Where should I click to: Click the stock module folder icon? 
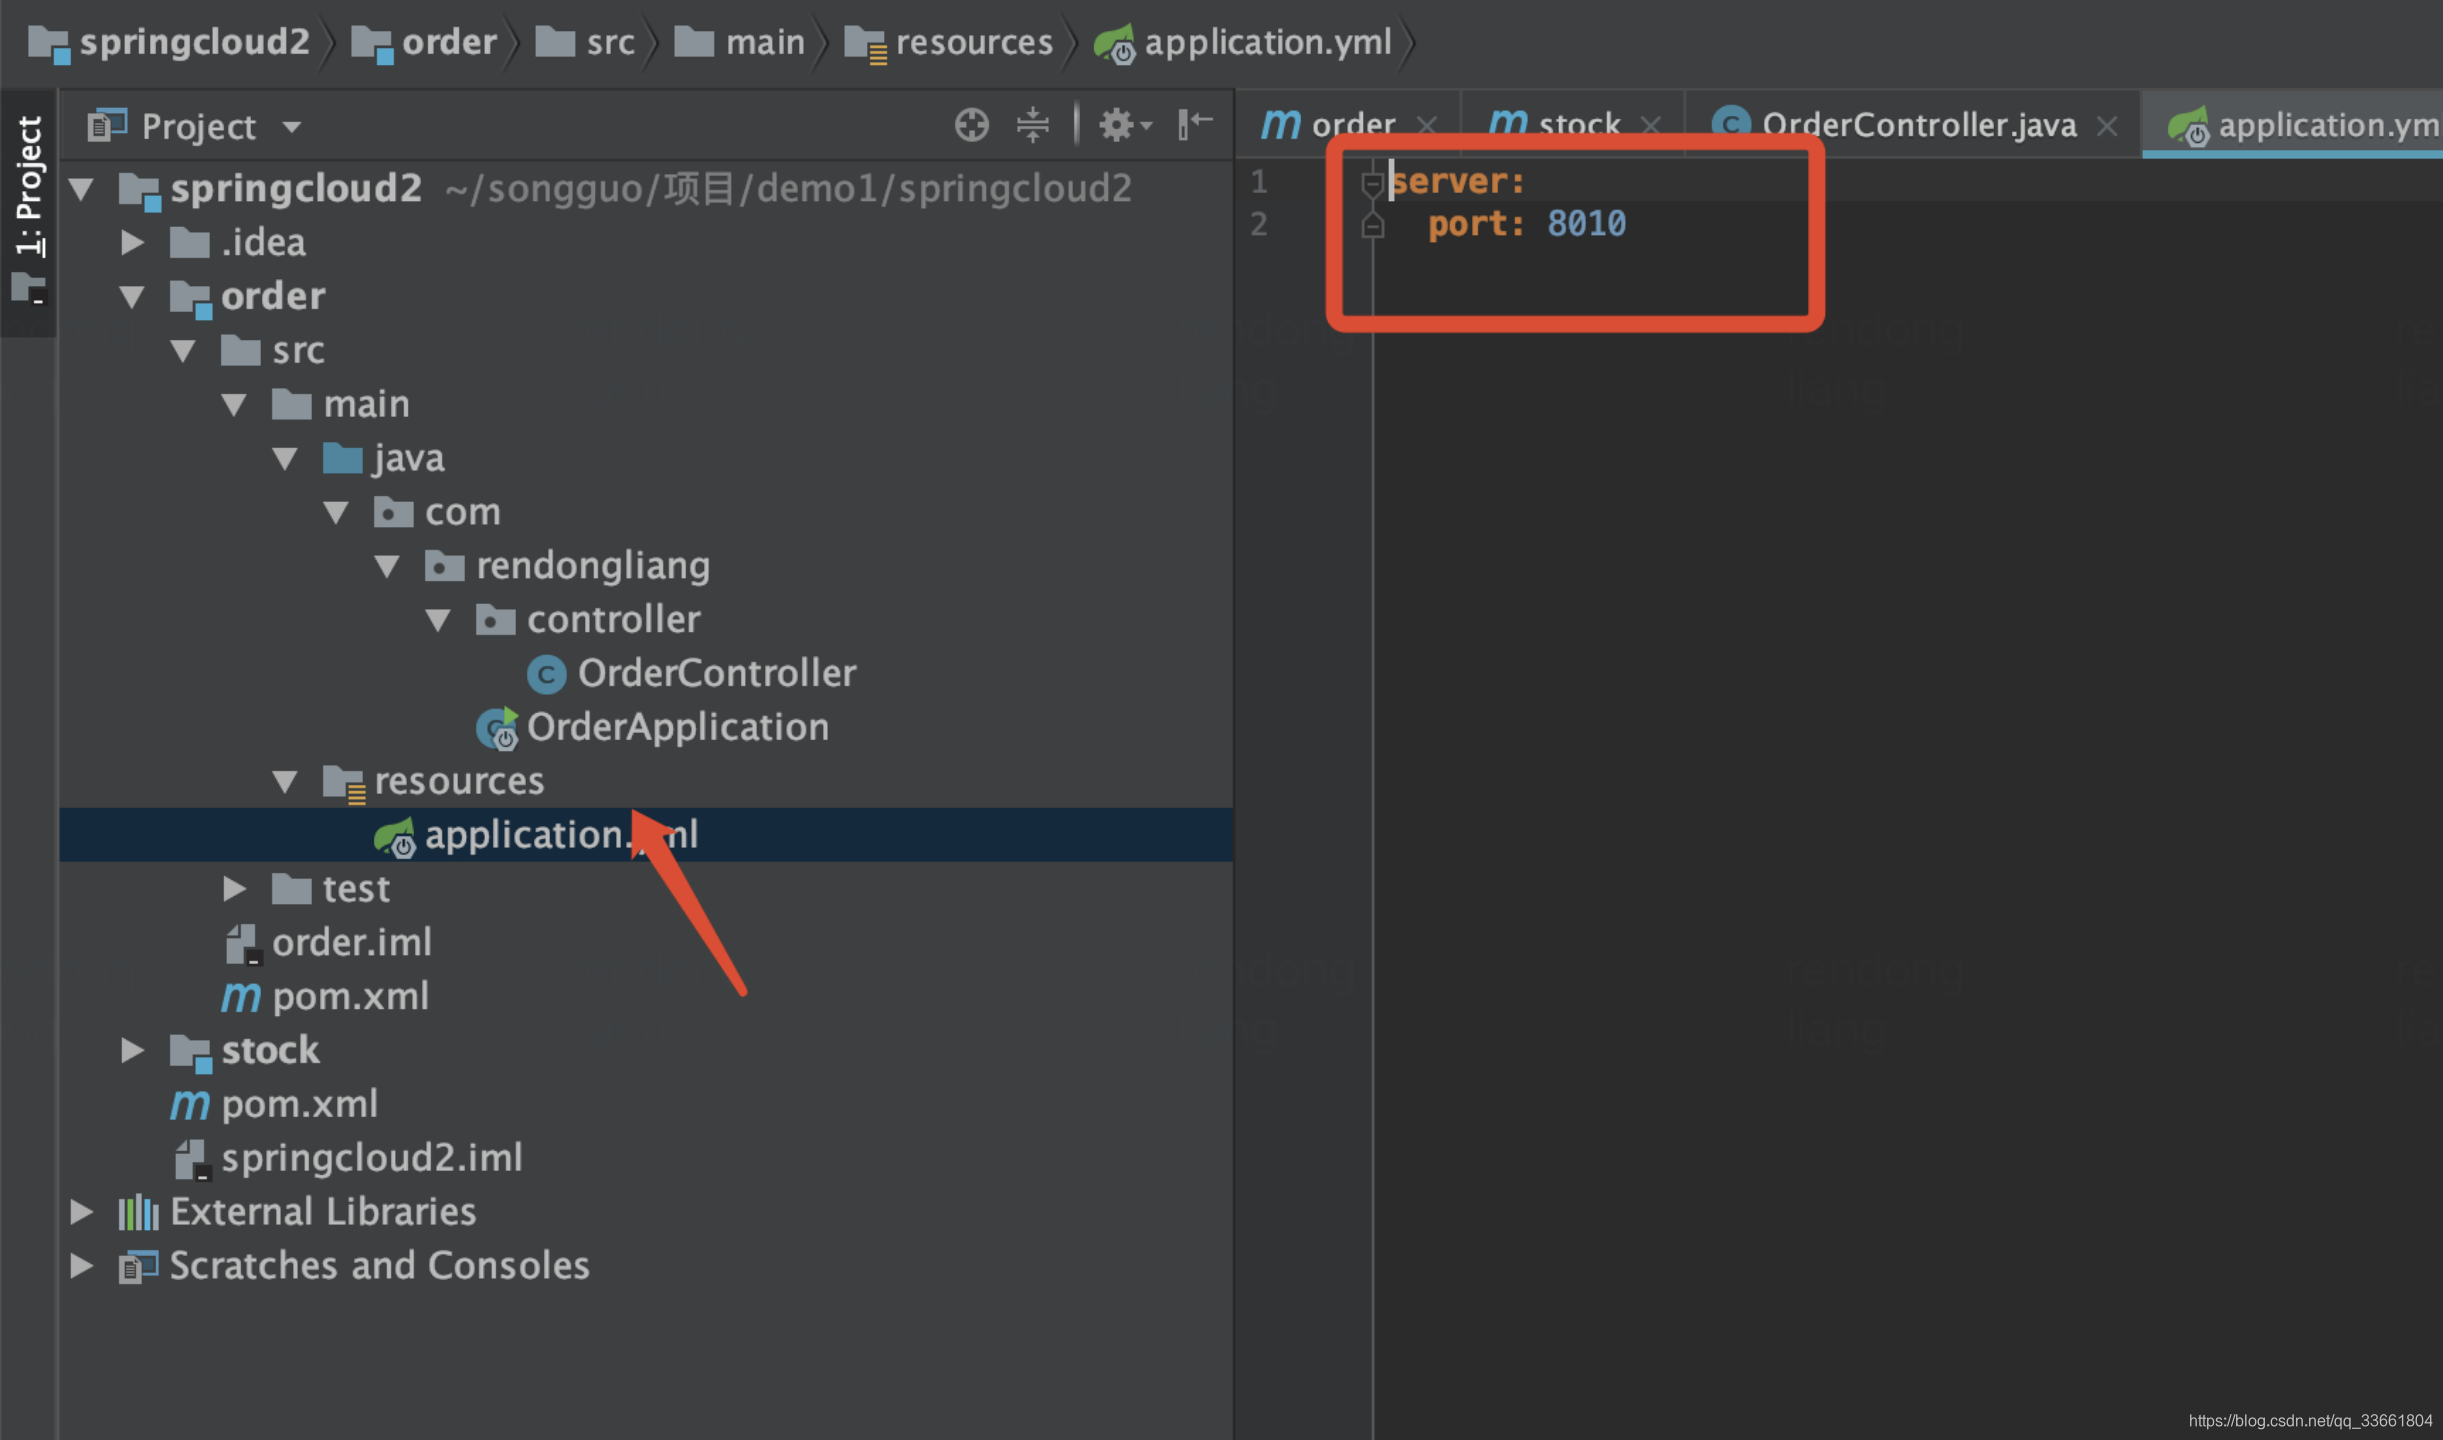coord(190,1052)
